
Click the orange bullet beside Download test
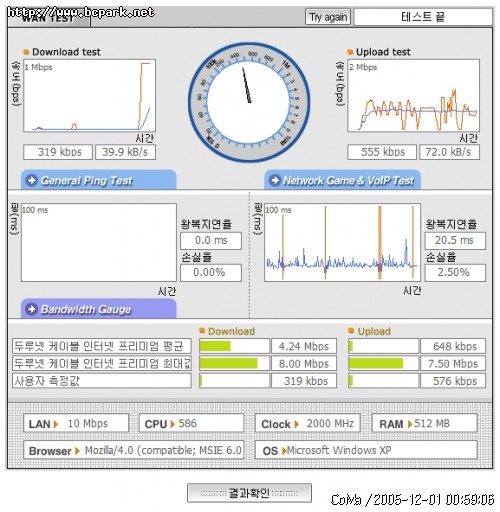pyautogui.click(x=26, y=52)
